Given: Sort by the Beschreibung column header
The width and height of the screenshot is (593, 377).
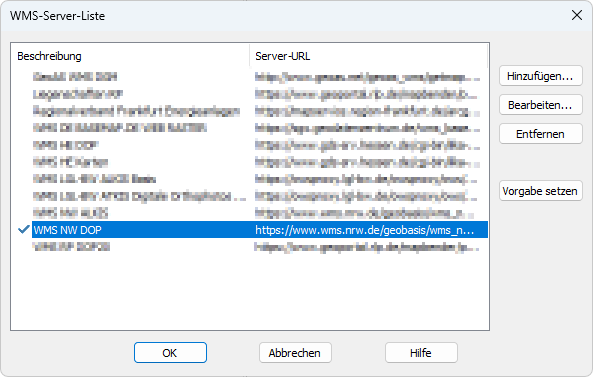Looking at the screenshot, I should coord(130,56).
